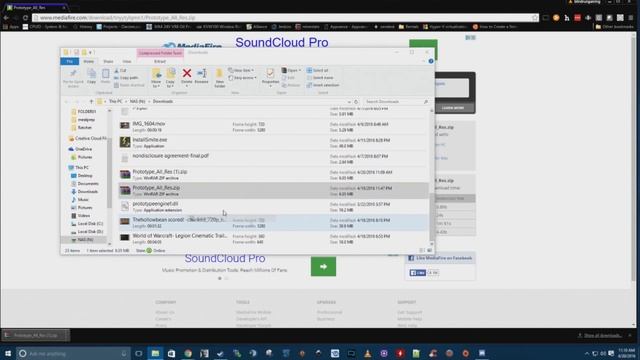Click the SoundCloud Pro ad heading at top
Screen dimensions: 640x360
tap(282, 42)
